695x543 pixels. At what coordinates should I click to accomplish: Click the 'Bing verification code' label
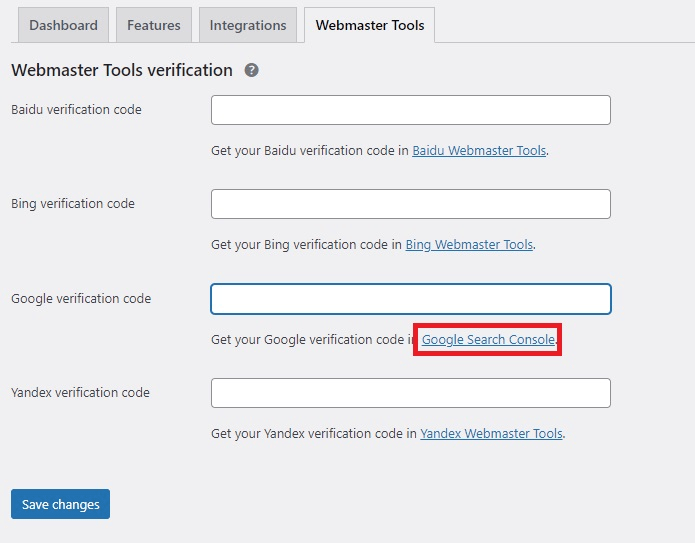(73, 204)
